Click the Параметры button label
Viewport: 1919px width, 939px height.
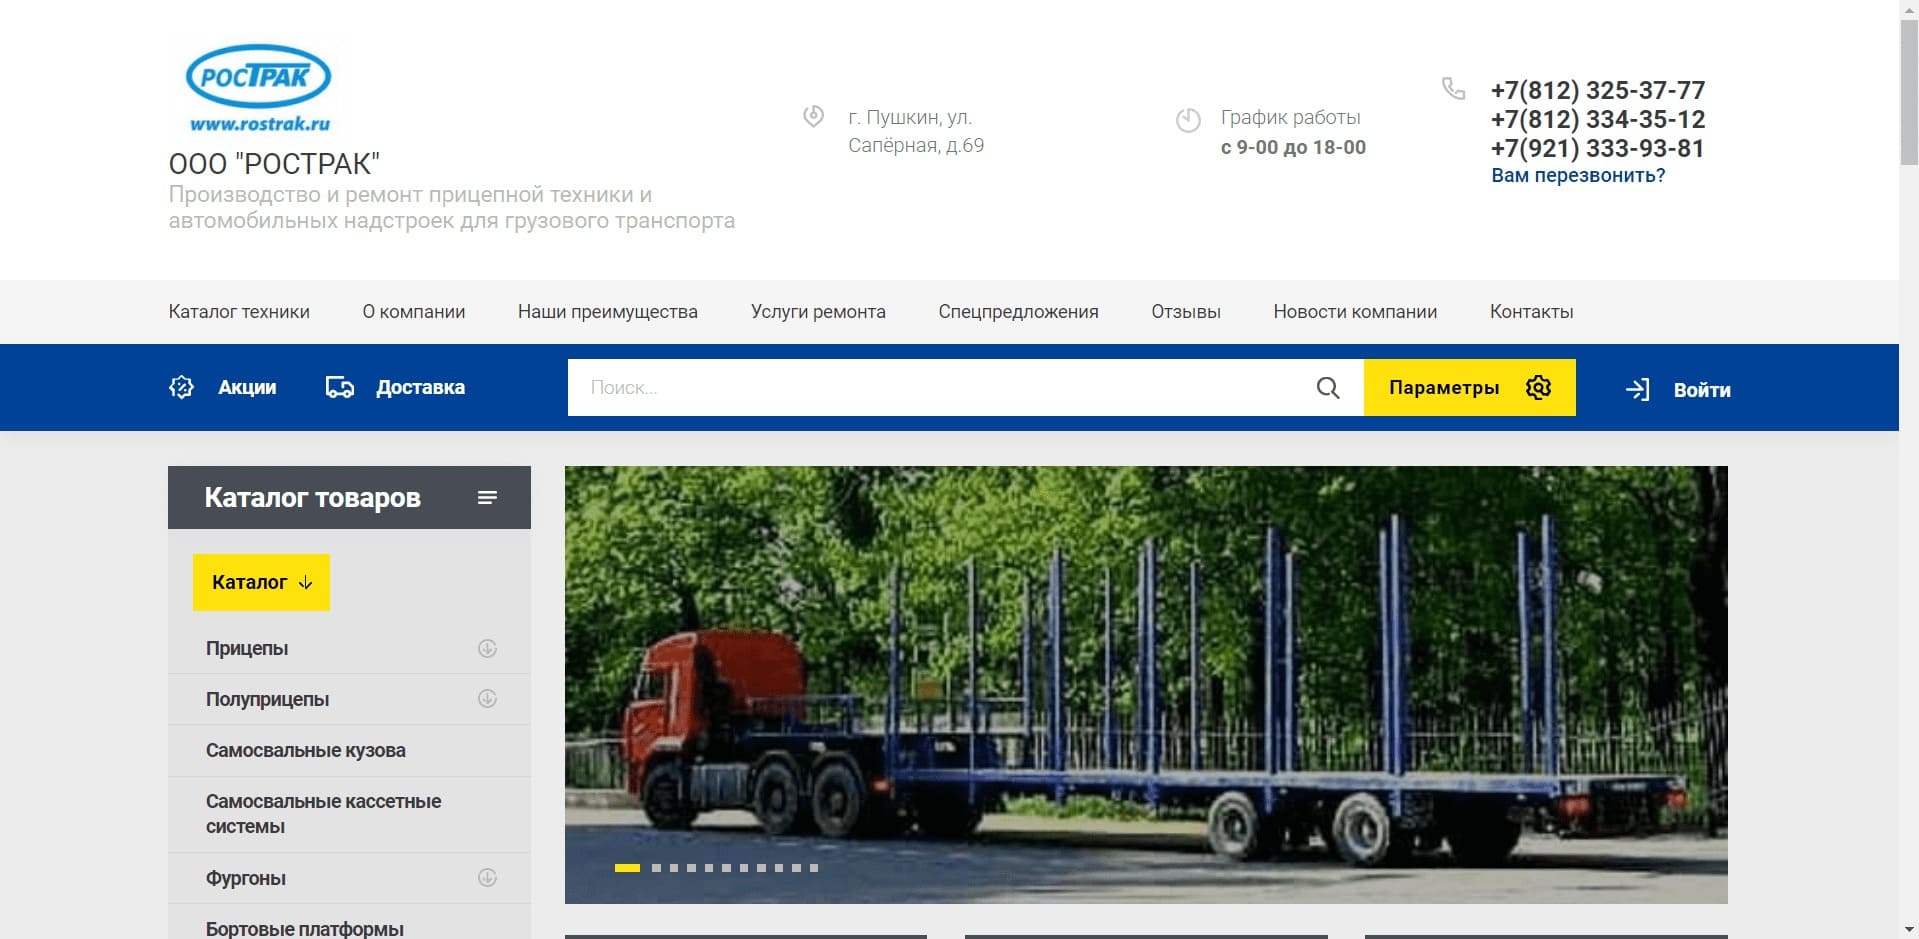[1444, 388]
